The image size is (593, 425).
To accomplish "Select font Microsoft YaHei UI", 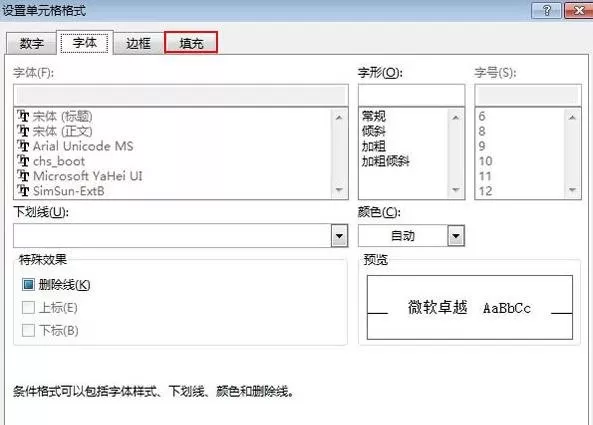I will (x=88, y=176).
